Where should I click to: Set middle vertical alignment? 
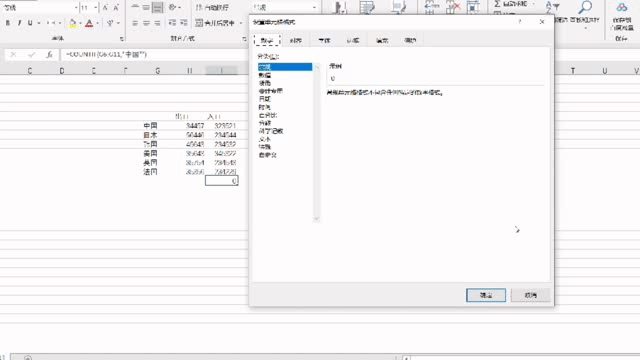point(146,7)
